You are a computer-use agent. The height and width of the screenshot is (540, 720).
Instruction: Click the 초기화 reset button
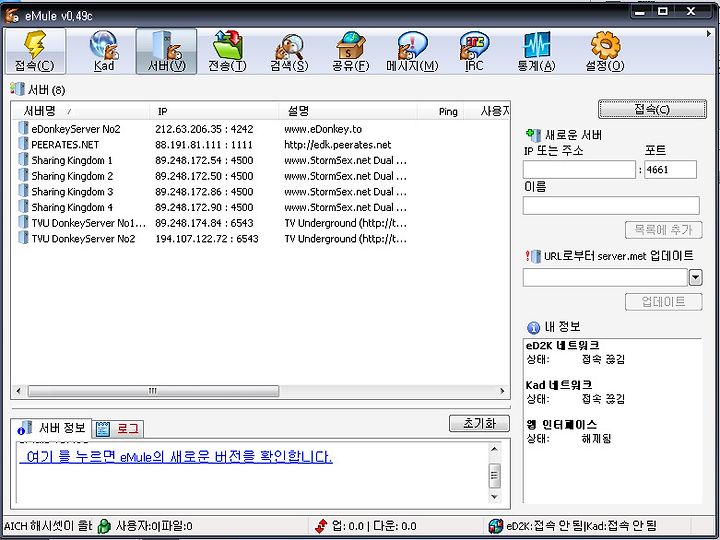coord(479,423)
